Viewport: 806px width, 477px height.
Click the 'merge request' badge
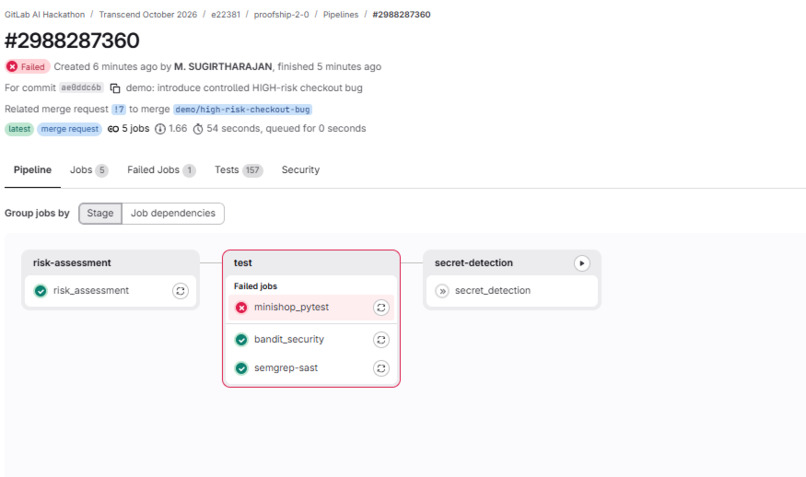click(x=69, y=129)
